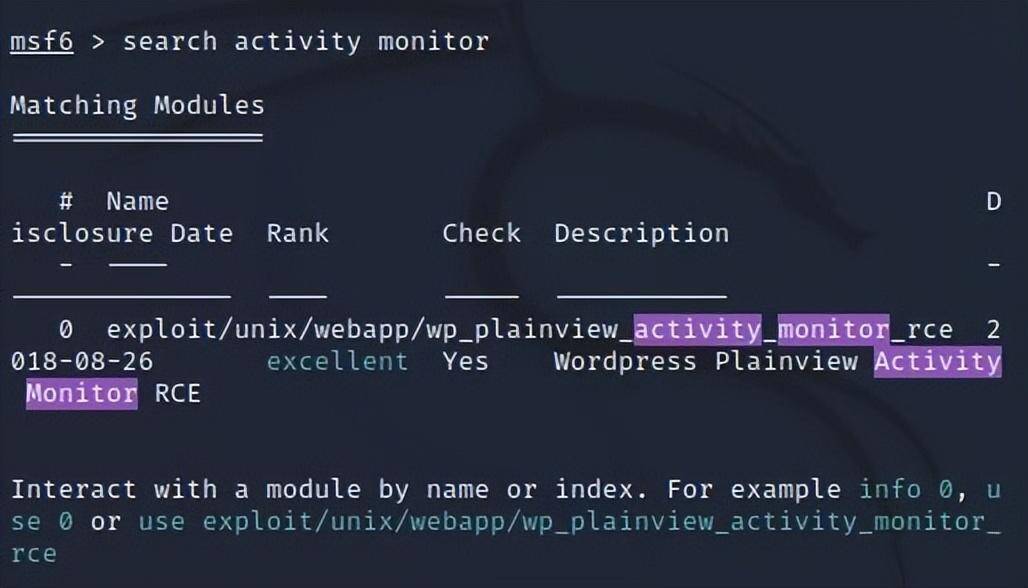Click the 'Yes' check value
The height and width of the screenshot is (588, 1028).
tap(465, 361)
